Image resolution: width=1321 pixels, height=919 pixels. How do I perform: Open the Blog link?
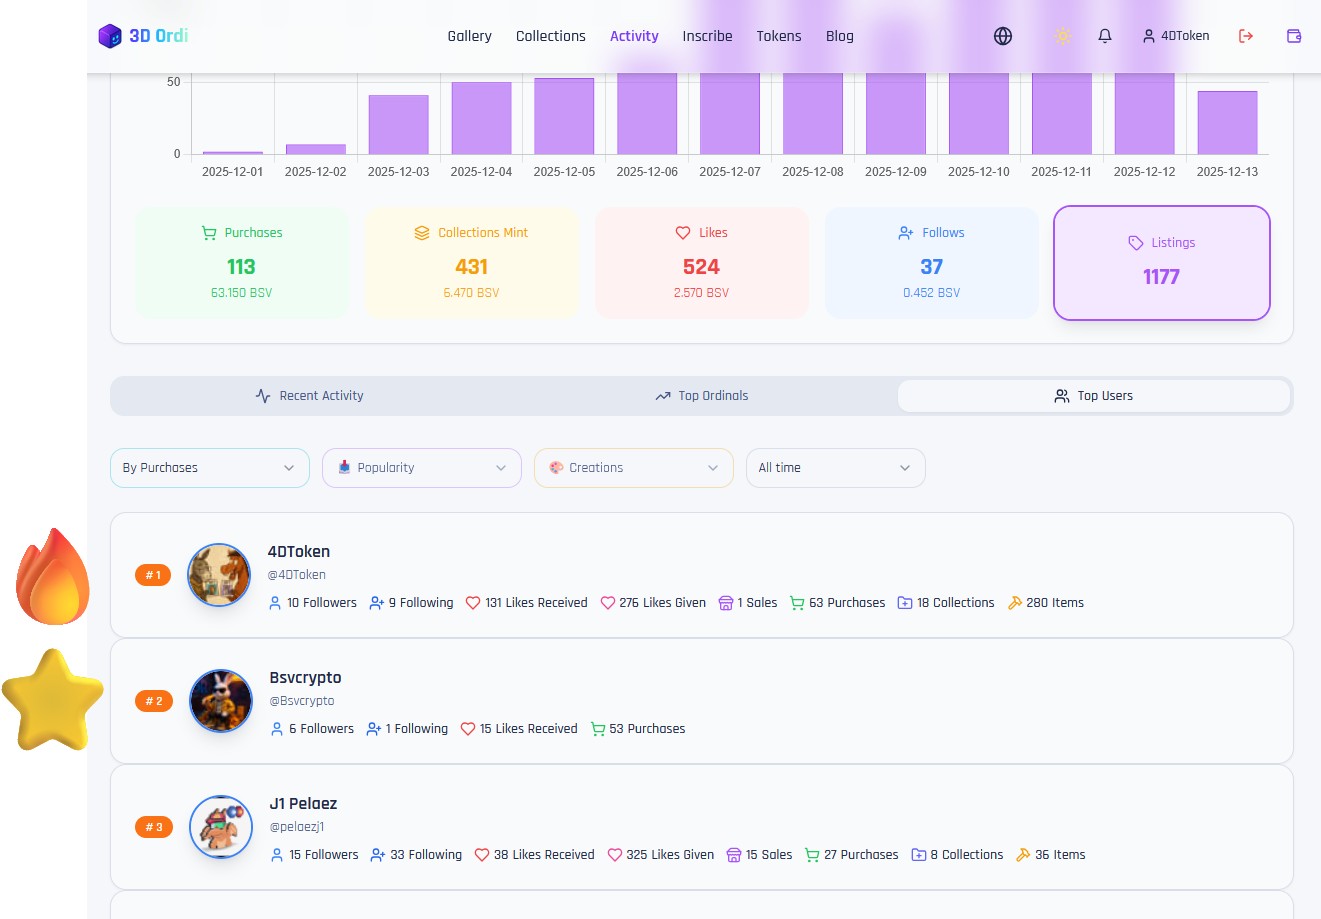point(840,36)
